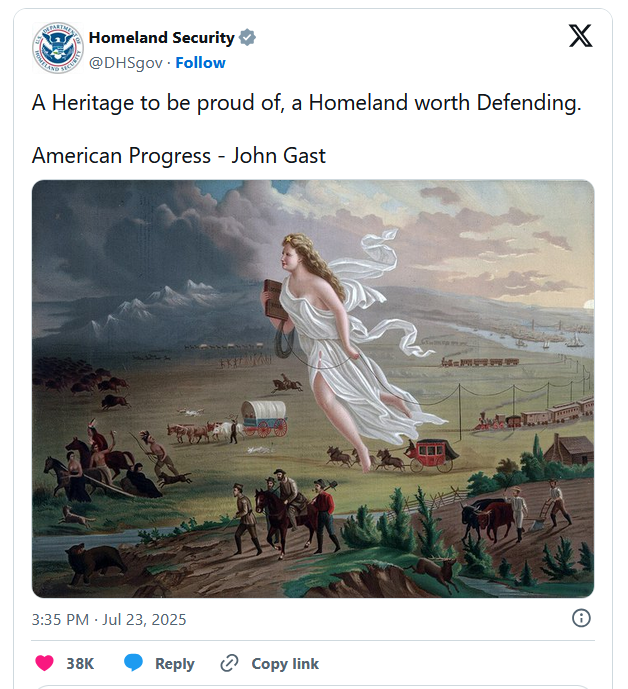This screenshot has width=628, height=689.
Task: Open the X logo
Action: (581, 36)
